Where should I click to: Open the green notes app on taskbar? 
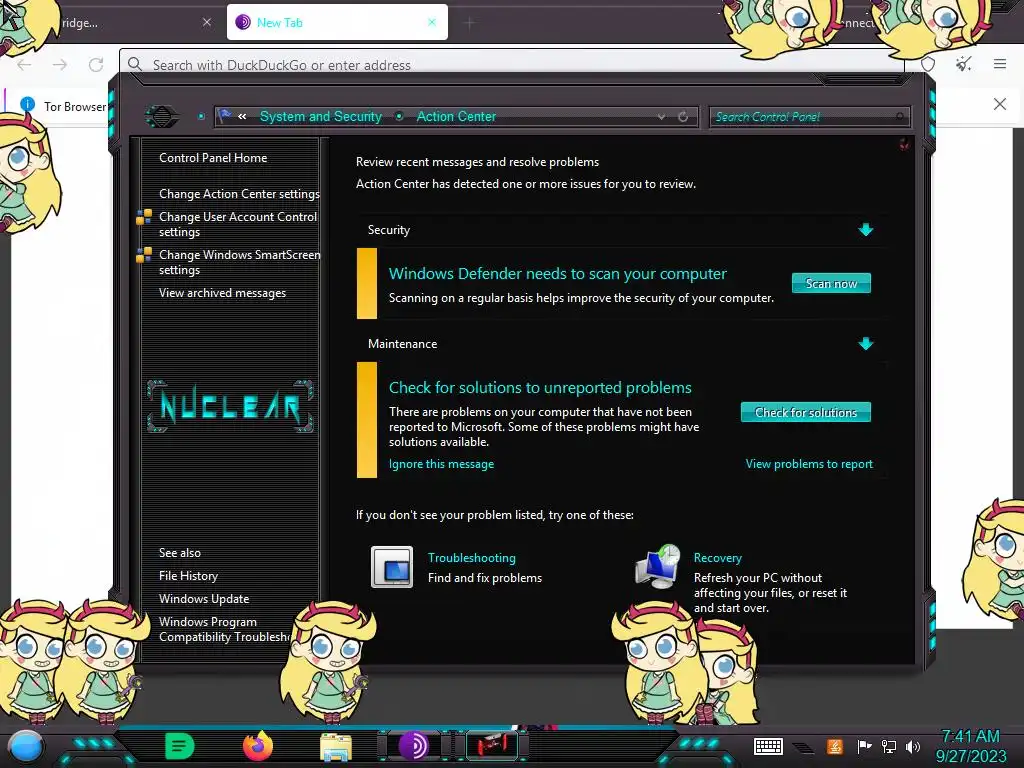(x=179, y=746)
